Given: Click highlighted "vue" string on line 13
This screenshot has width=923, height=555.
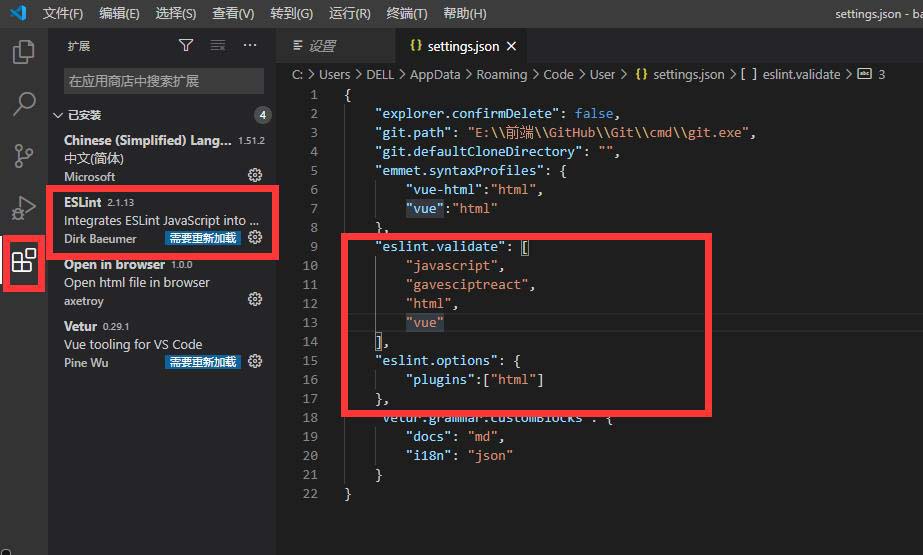Looking at the screenshot, I should click(x=424, y=323).
